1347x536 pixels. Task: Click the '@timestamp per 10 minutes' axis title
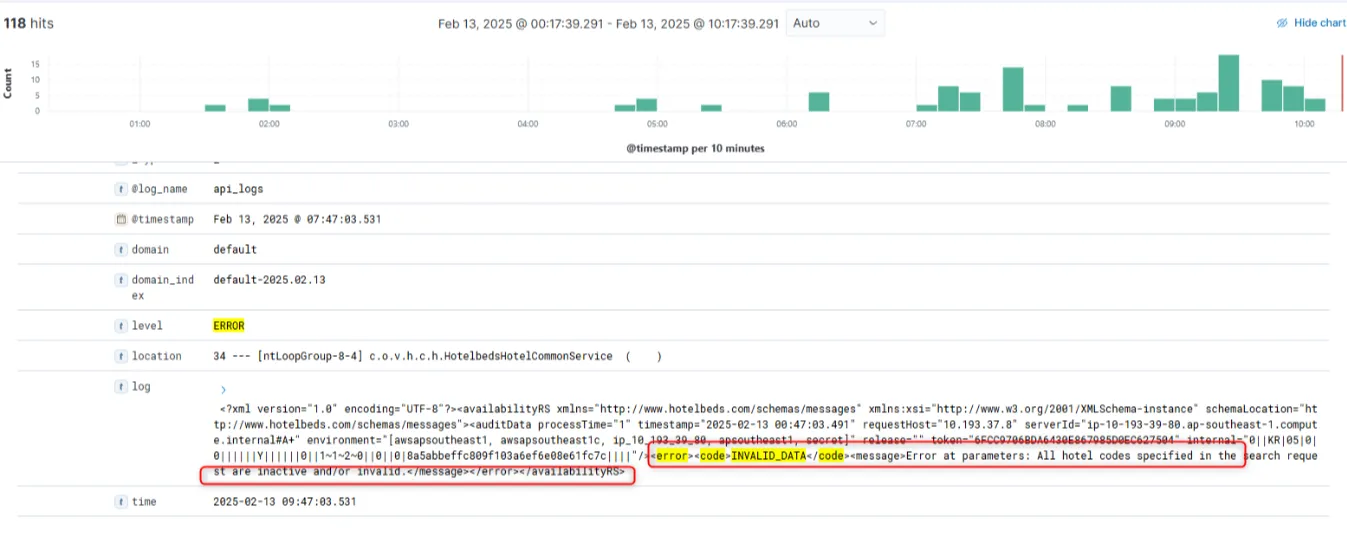click(695, 148)
